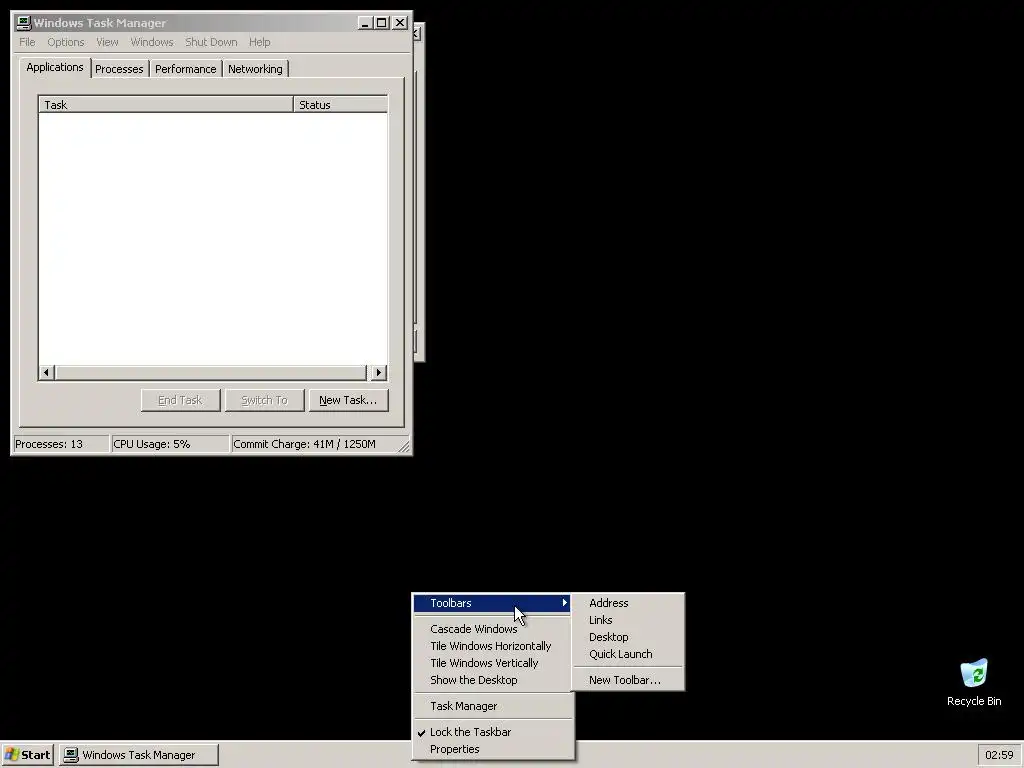Switch to the Applications tab
Image resolution: width=1024 pixels, height=768 pixels.
pos(55,67)
